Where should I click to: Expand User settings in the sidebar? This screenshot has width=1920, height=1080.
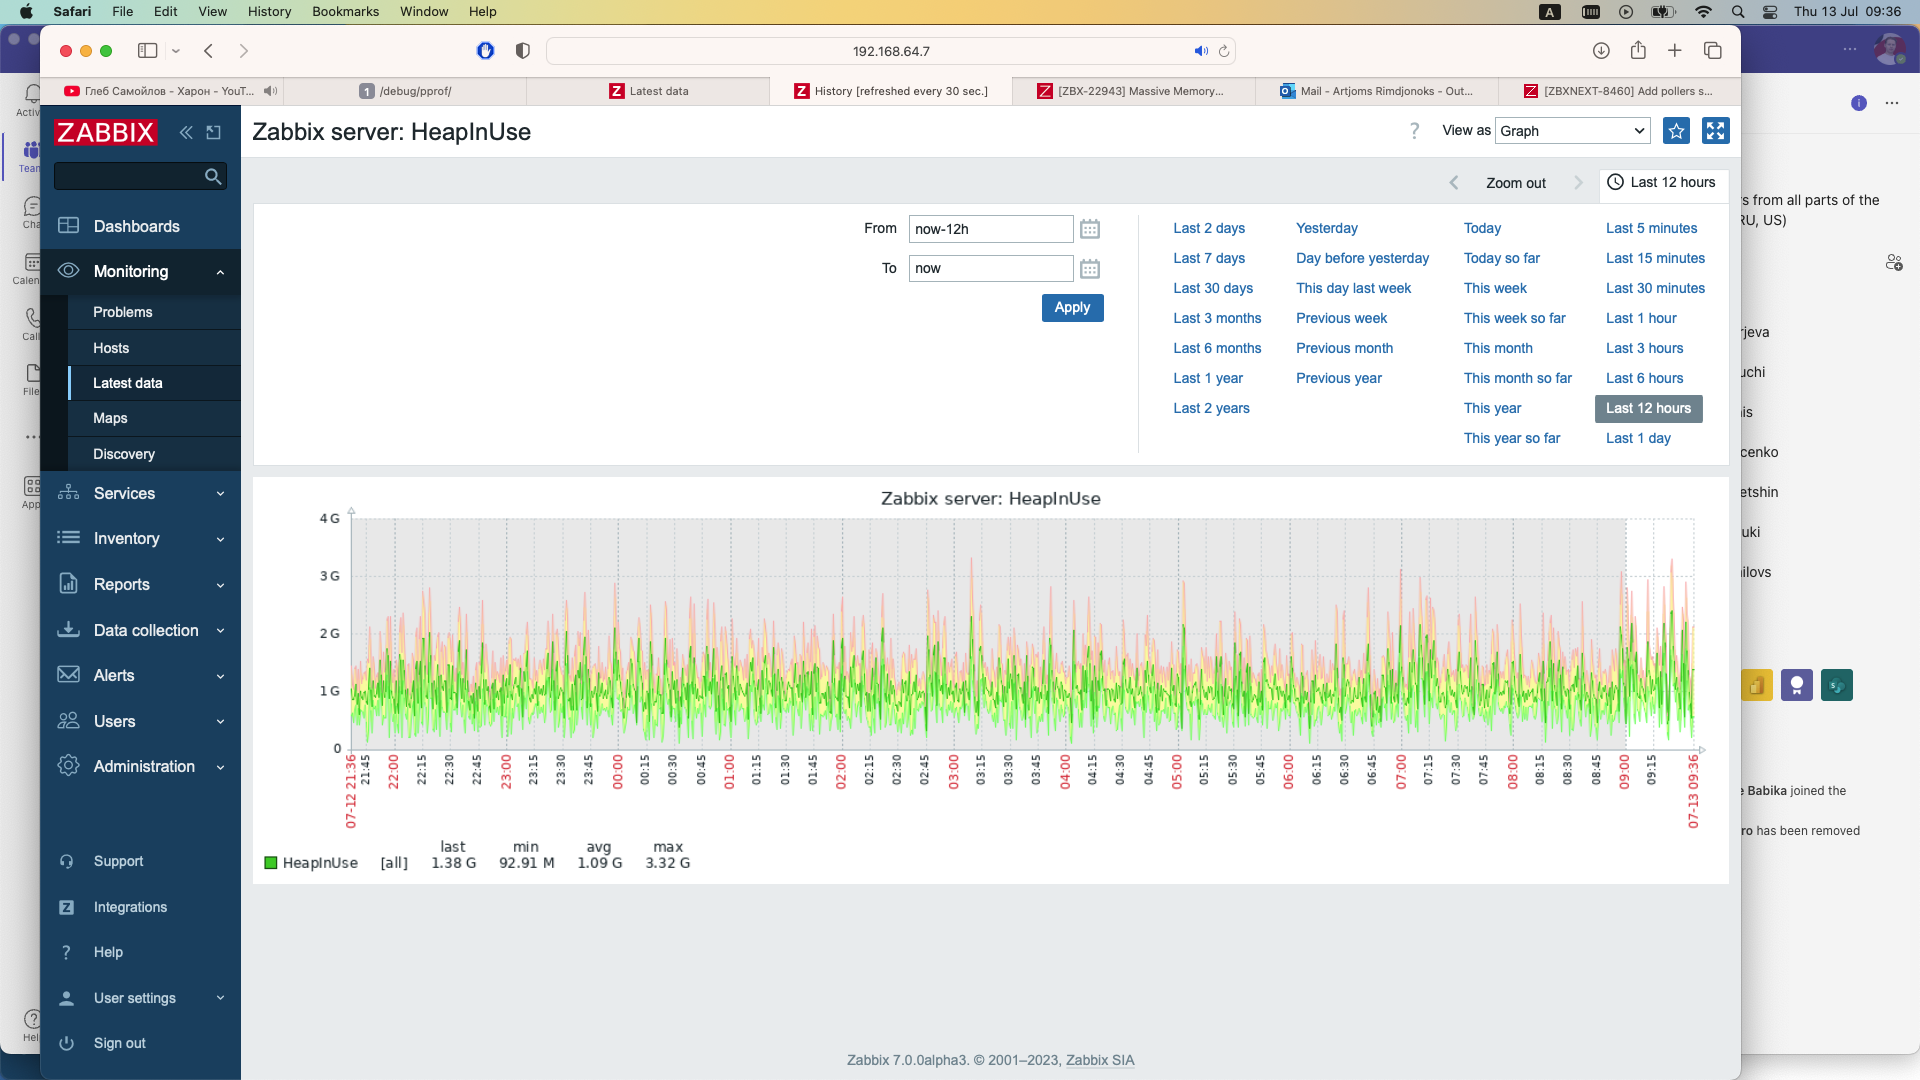pos(220,998)
